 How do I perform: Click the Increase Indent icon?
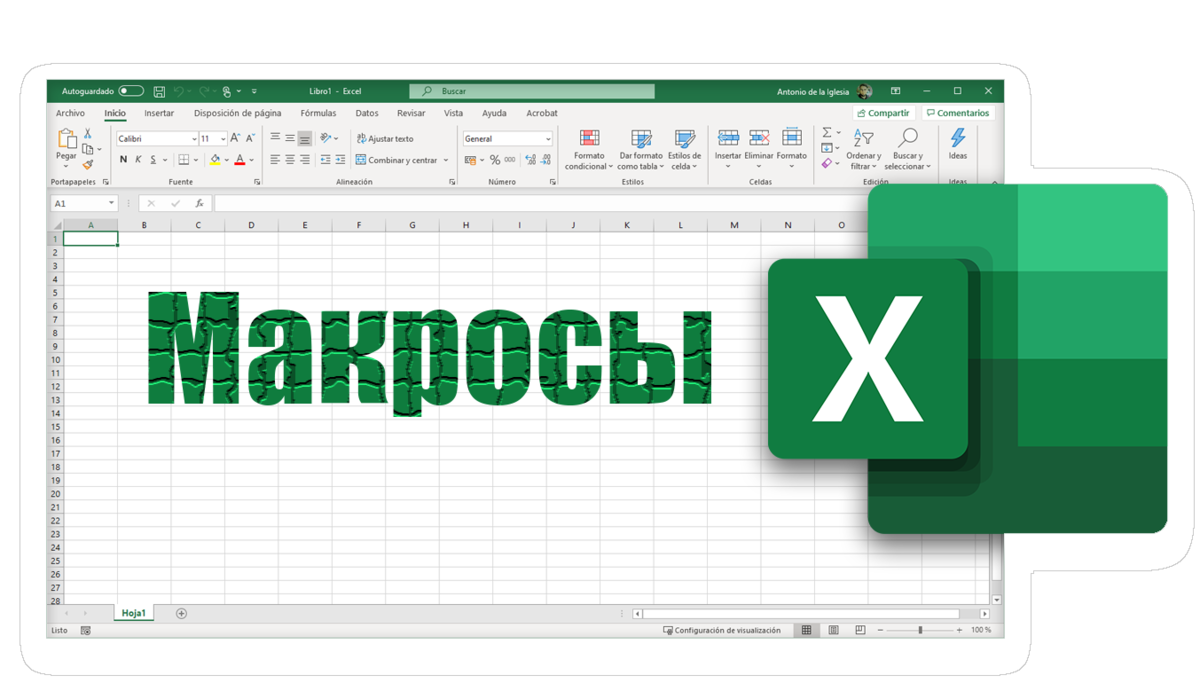point(340,160)
